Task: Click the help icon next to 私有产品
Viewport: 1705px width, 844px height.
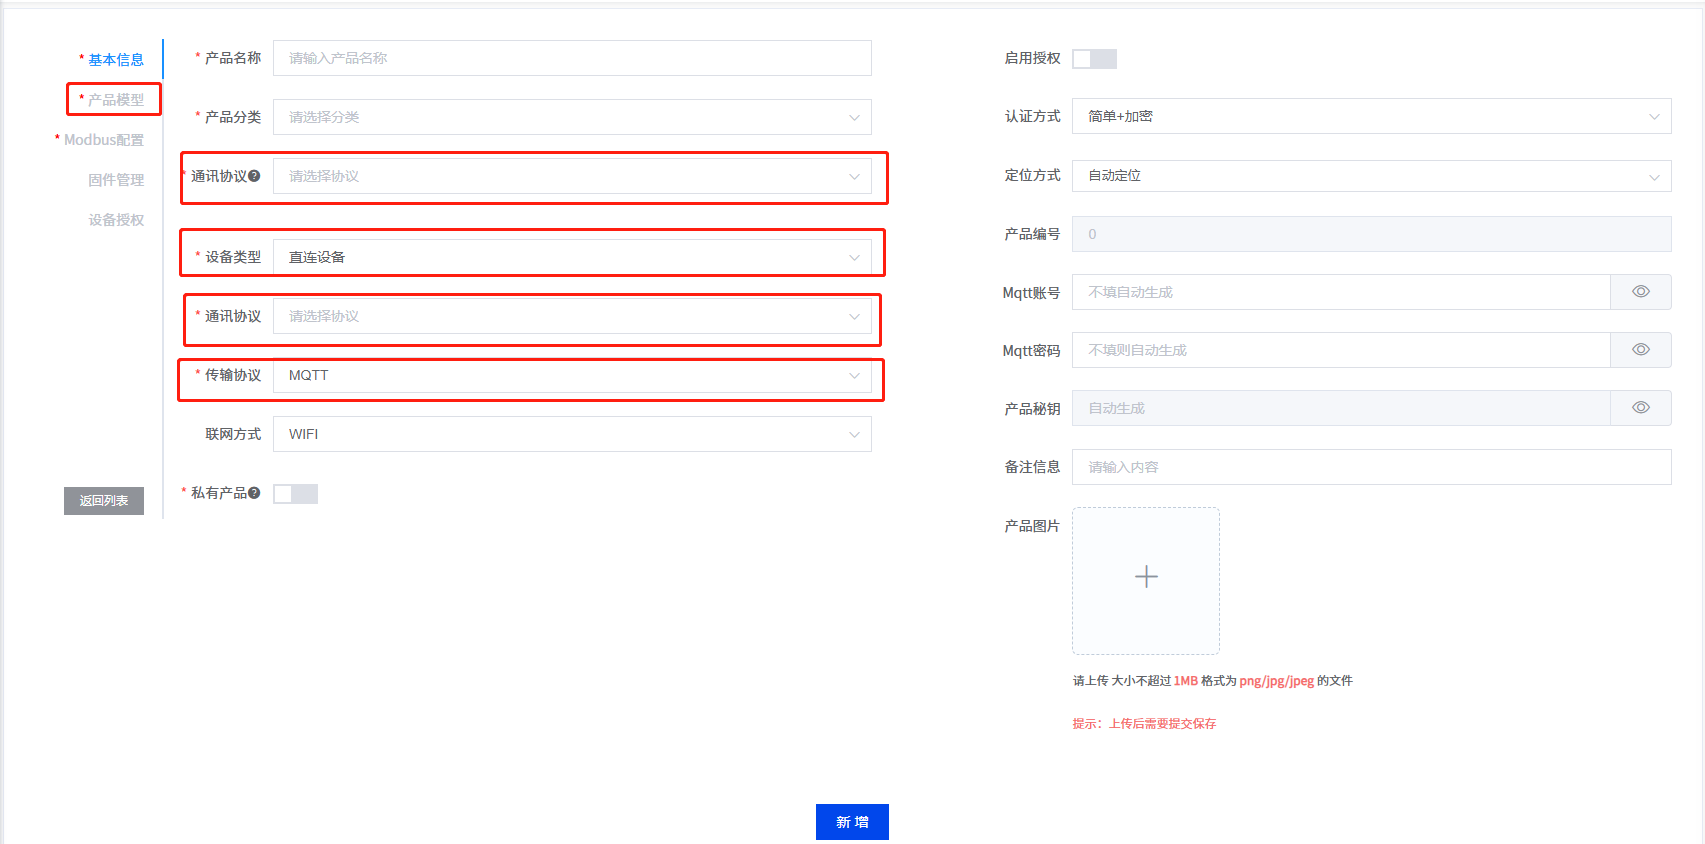Action: click(x=254, y=493)
